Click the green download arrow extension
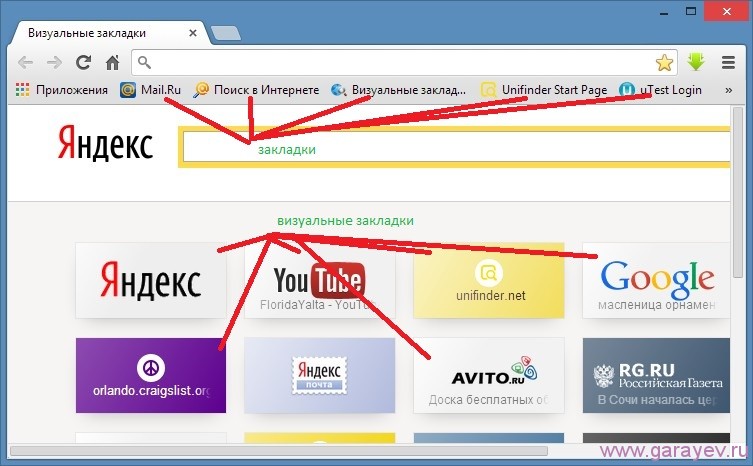This screenshot has width=753, height=466. (x=696, y=62)
